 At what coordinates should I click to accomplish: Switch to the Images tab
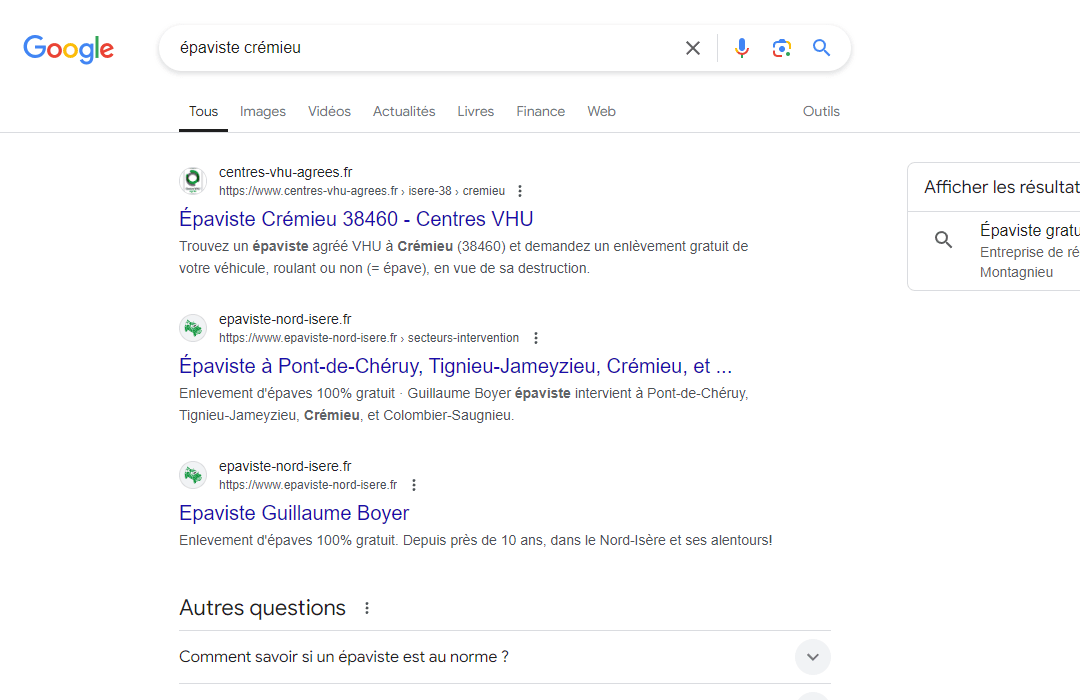[x=262, y=112]
